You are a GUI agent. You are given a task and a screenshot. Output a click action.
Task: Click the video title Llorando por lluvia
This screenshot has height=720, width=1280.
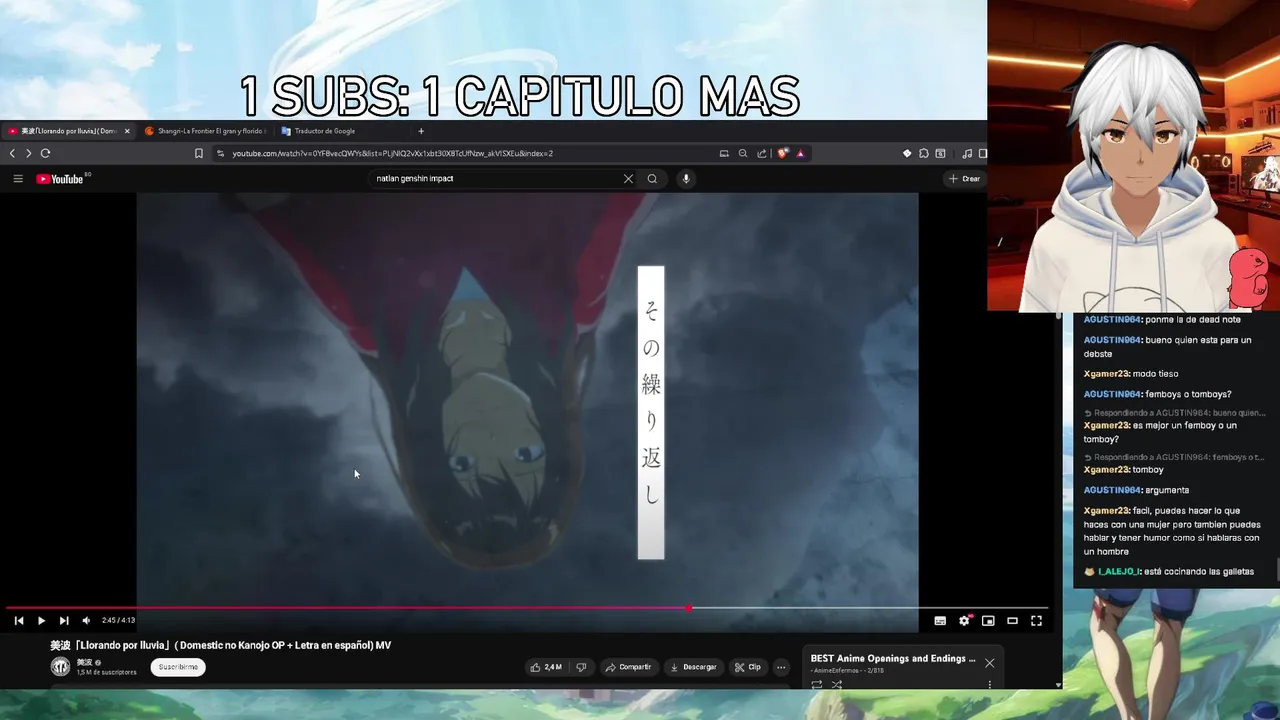(220, 645)
